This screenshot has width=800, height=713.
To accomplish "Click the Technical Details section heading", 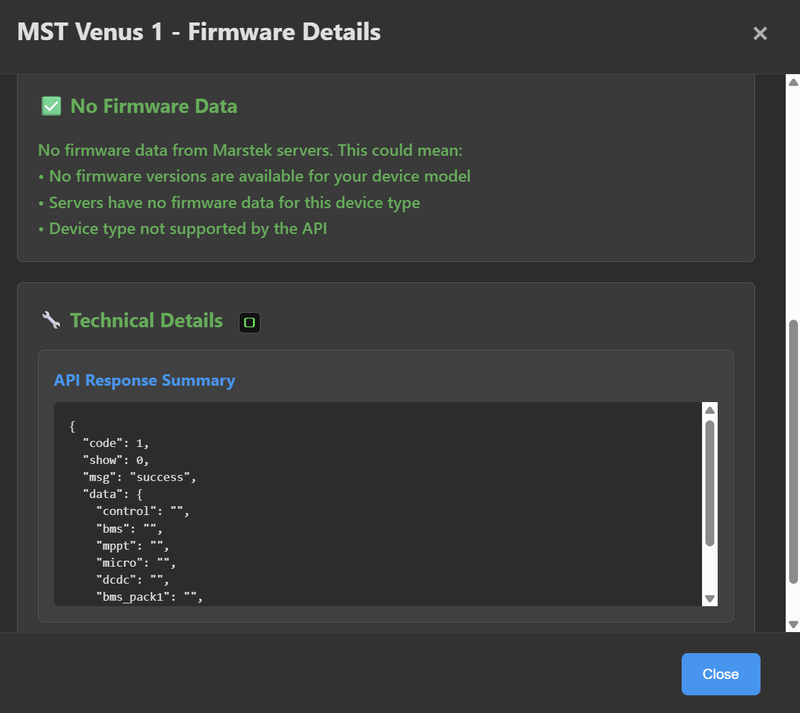I will click(146, 321).
